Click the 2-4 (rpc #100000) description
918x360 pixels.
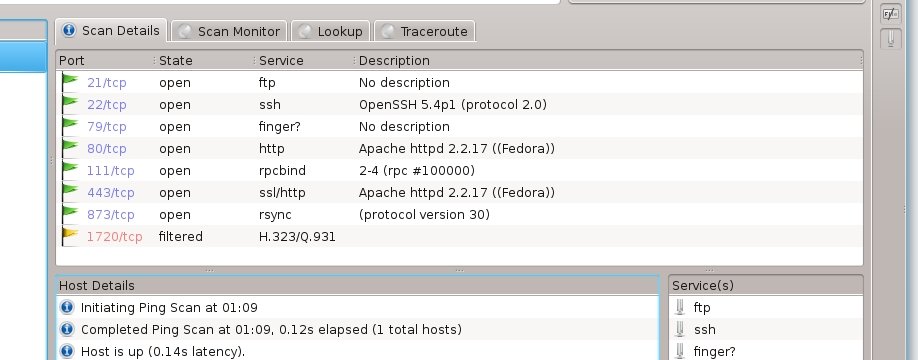pyautogui.click(x=417, y=171)
